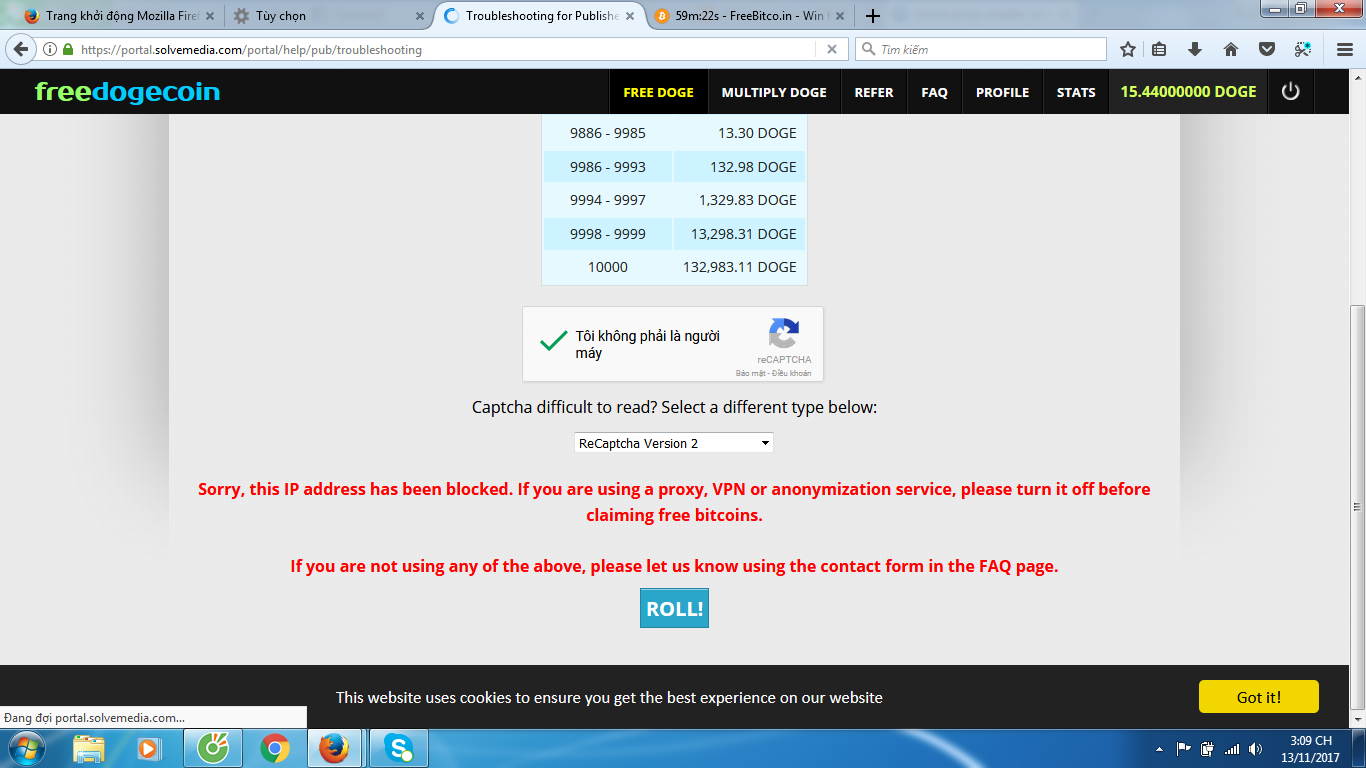This screenshot has height=768, width=1366.
Task: Click the 15.44000000 DOGE balance
Action: click(x=1188, y=92)
